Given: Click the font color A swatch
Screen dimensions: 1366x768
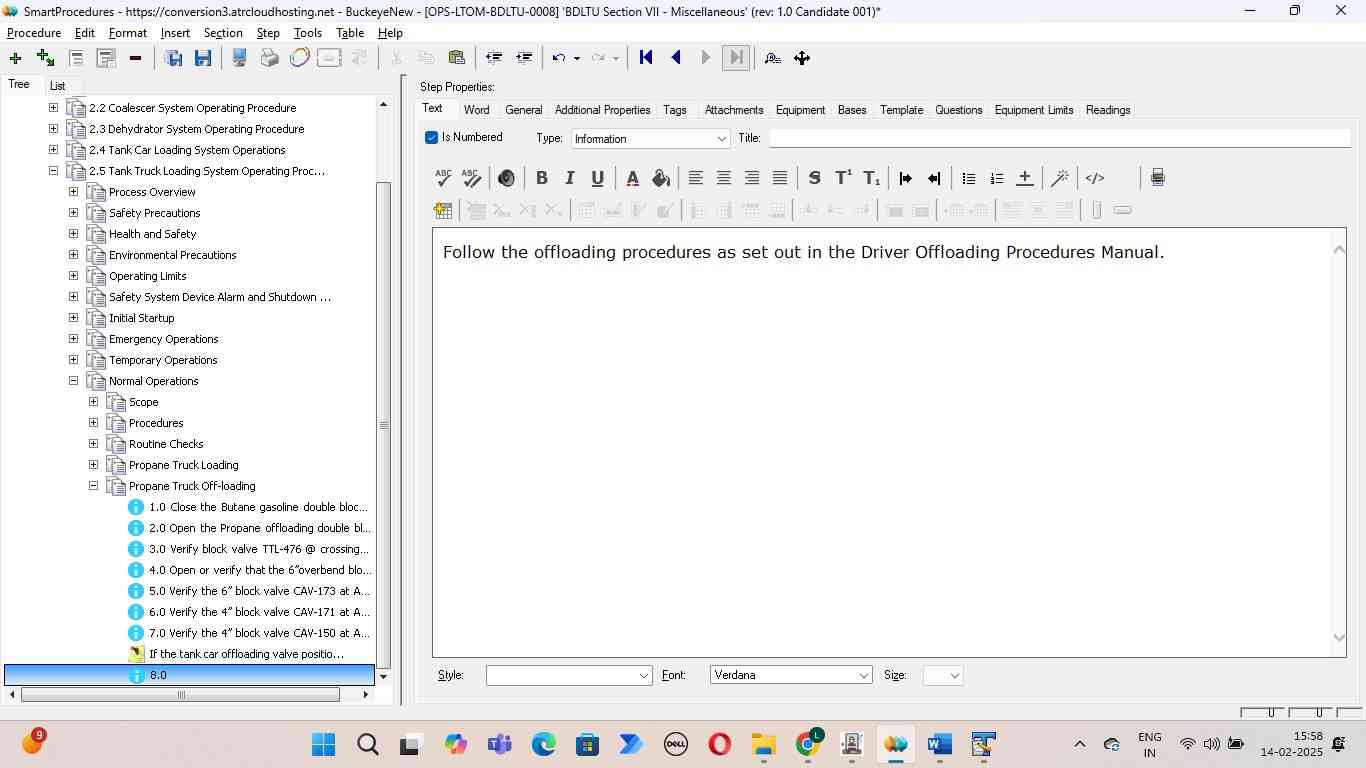Looking at the screenshot, I should pyautogui.click(x=632, y=178).
